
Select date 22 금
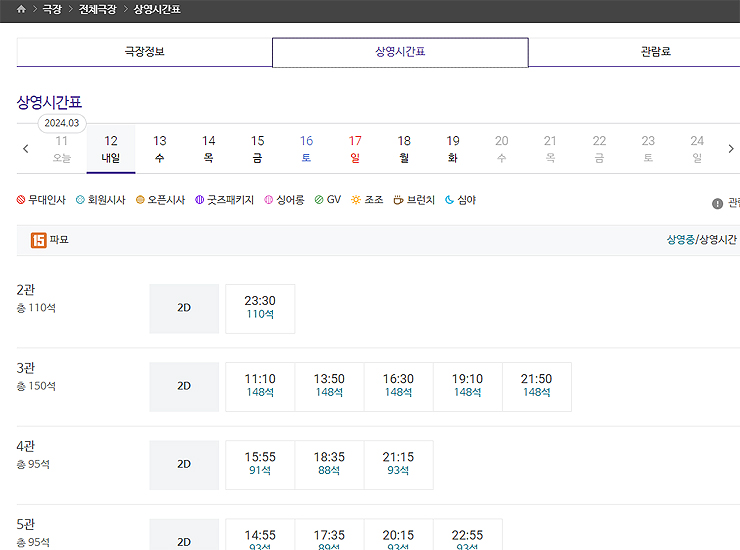[599, 149]
